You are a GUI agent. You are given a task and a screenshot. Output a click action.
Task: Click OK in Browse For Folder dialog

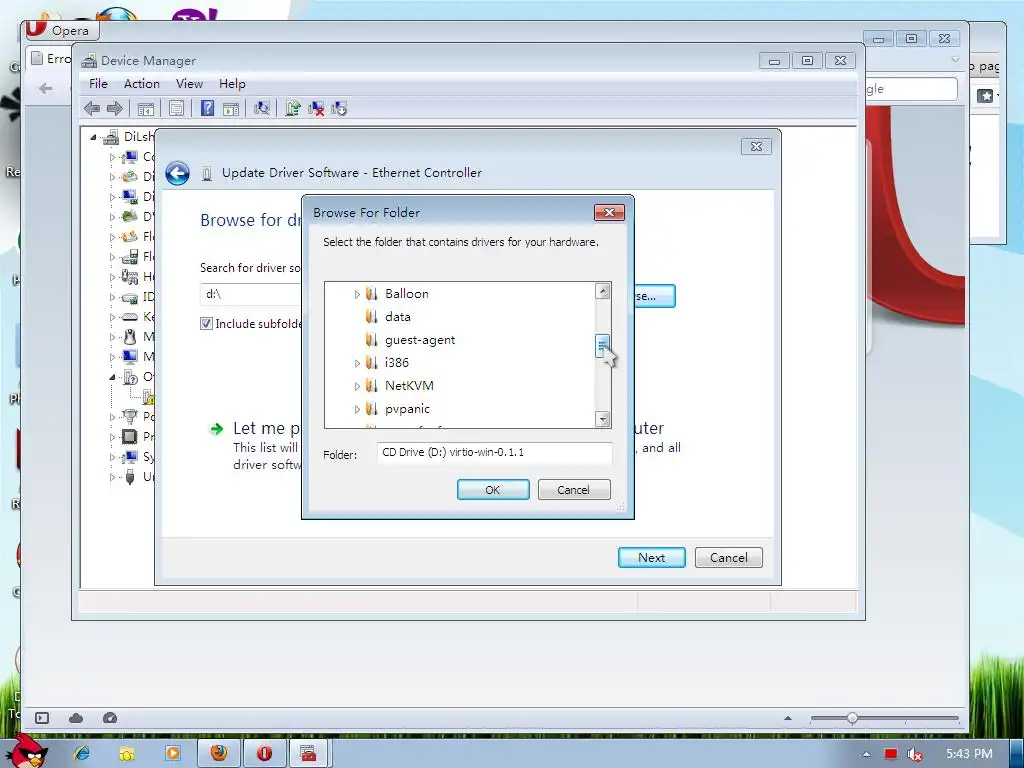(493, 490)
